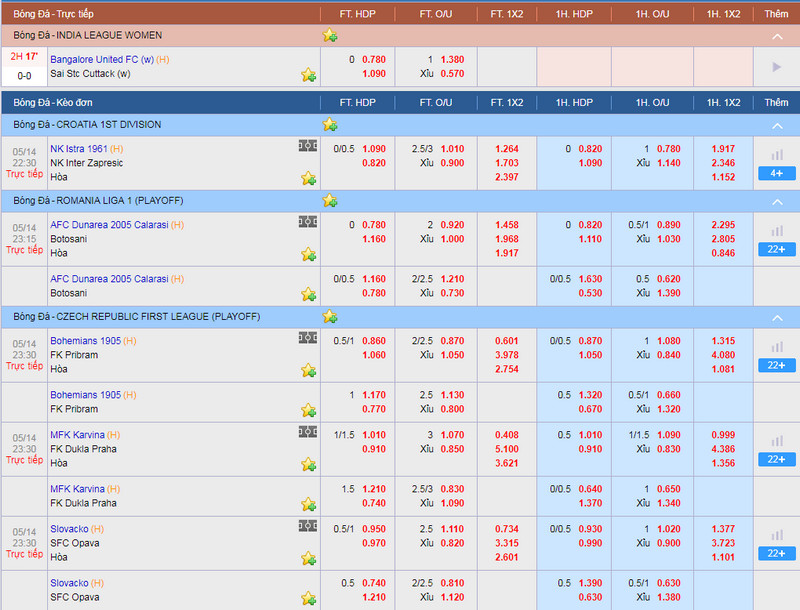Collapse the Romania Liga 1 (Playoff) section

point(776,201)
